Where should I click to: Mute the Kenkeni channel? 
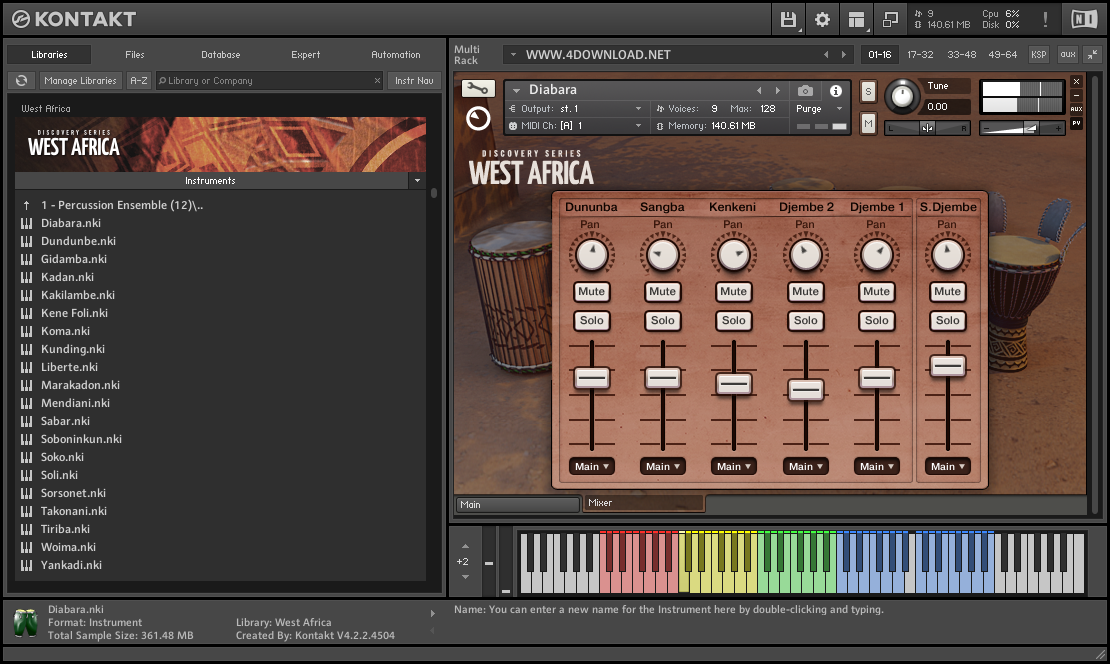[x=733, y=292]
